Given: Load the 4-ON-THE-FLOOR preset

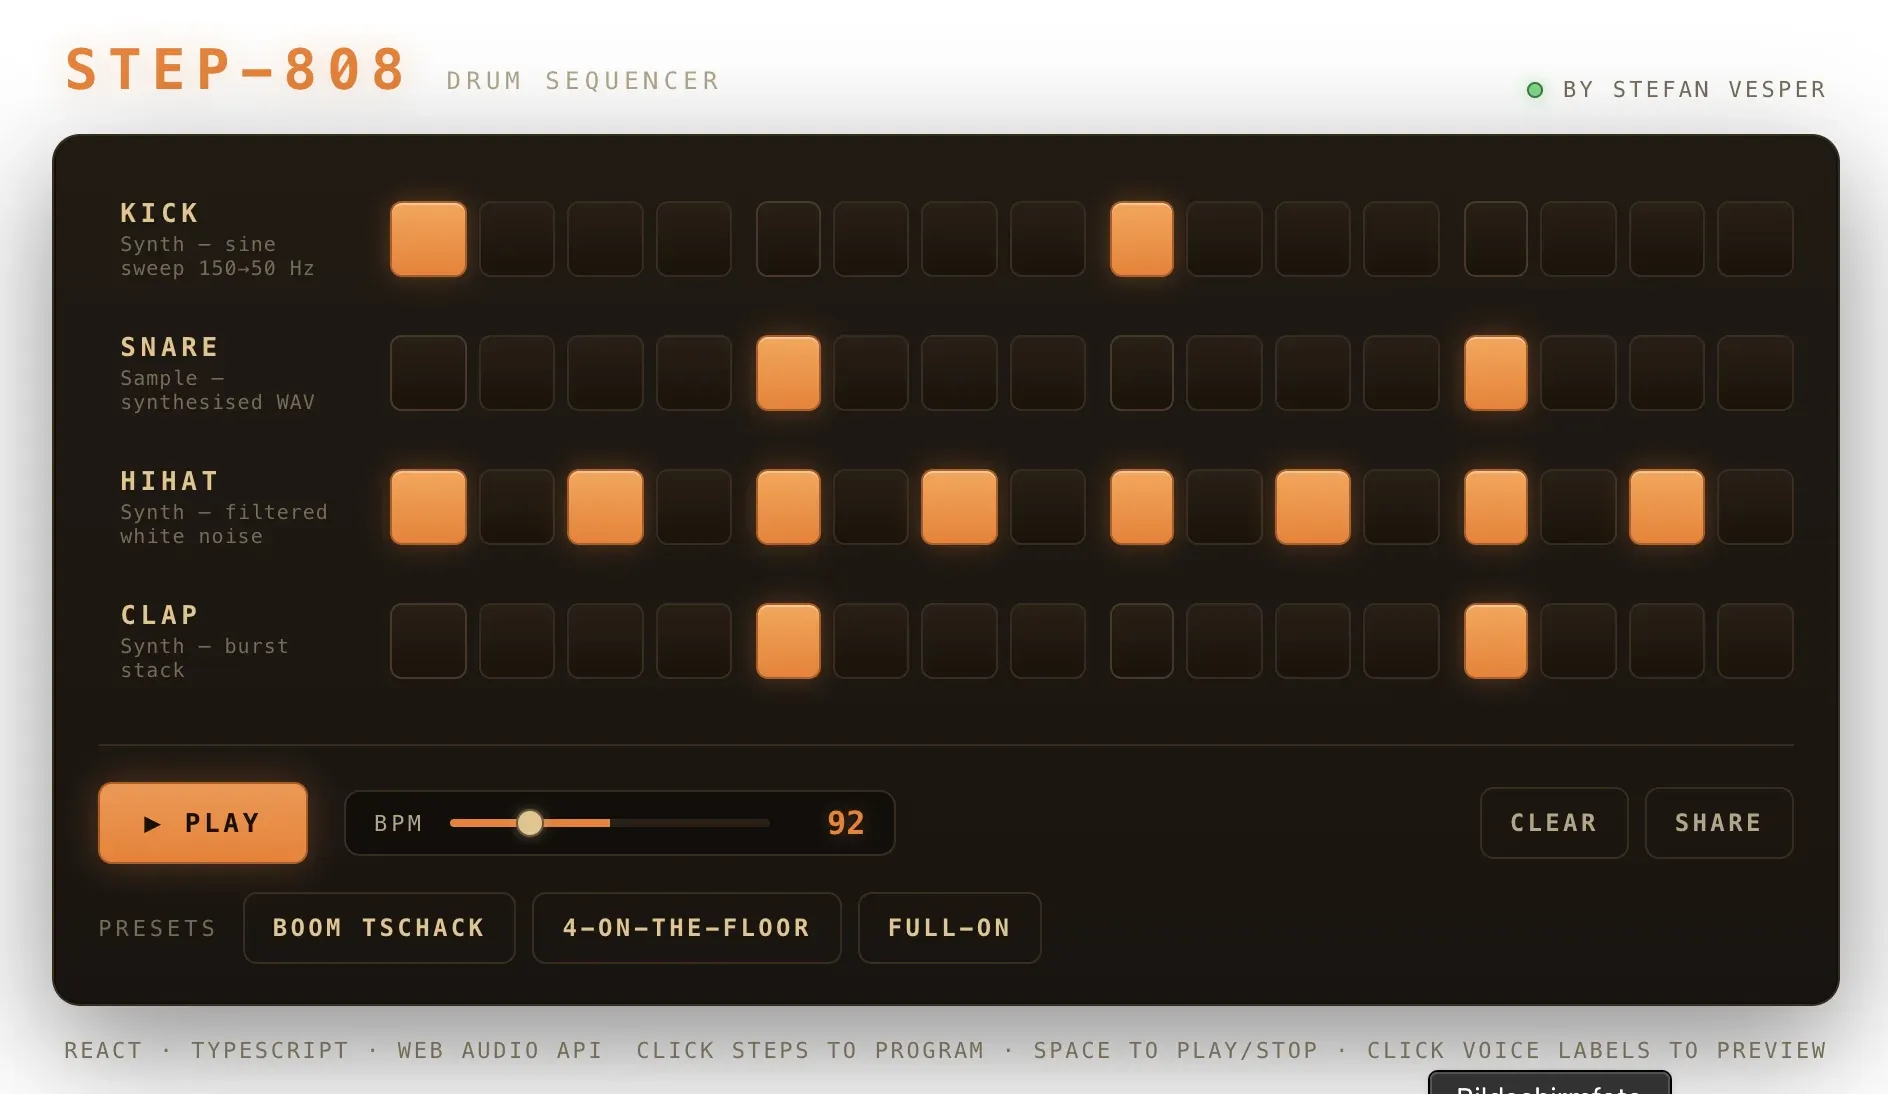Looking at the screenshot, I should point(687,928).
